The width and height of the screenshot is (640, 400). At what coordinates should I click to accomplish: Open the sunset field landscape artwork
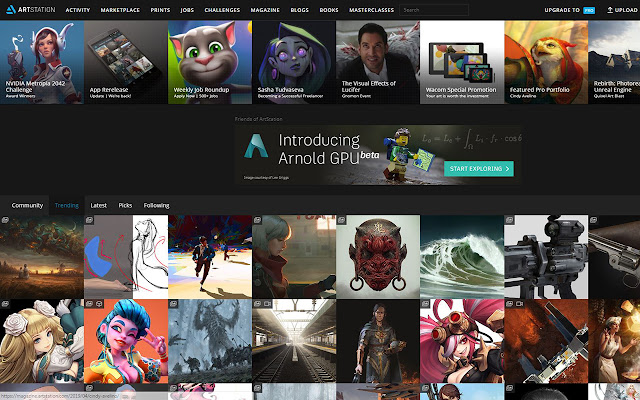(42, 257)
